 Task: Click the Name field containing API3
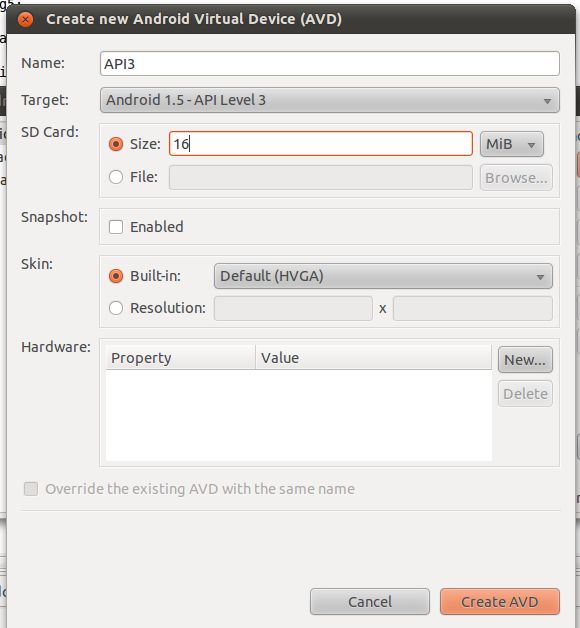[x=330, y=63]
